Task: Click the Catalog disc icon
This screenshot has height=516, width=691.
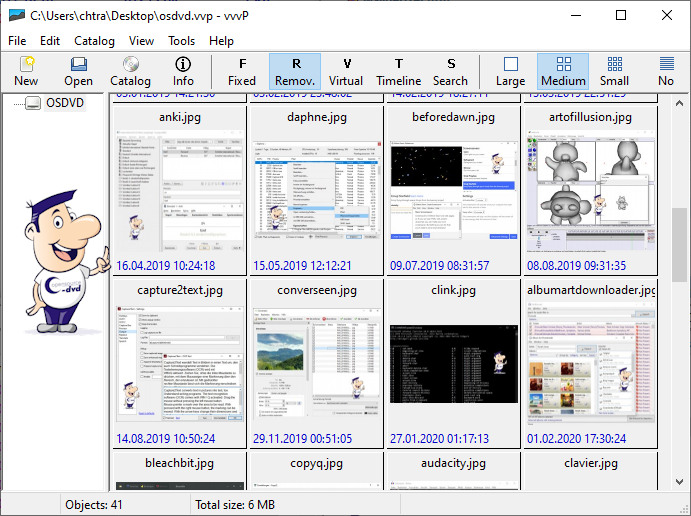Action: 130,71
